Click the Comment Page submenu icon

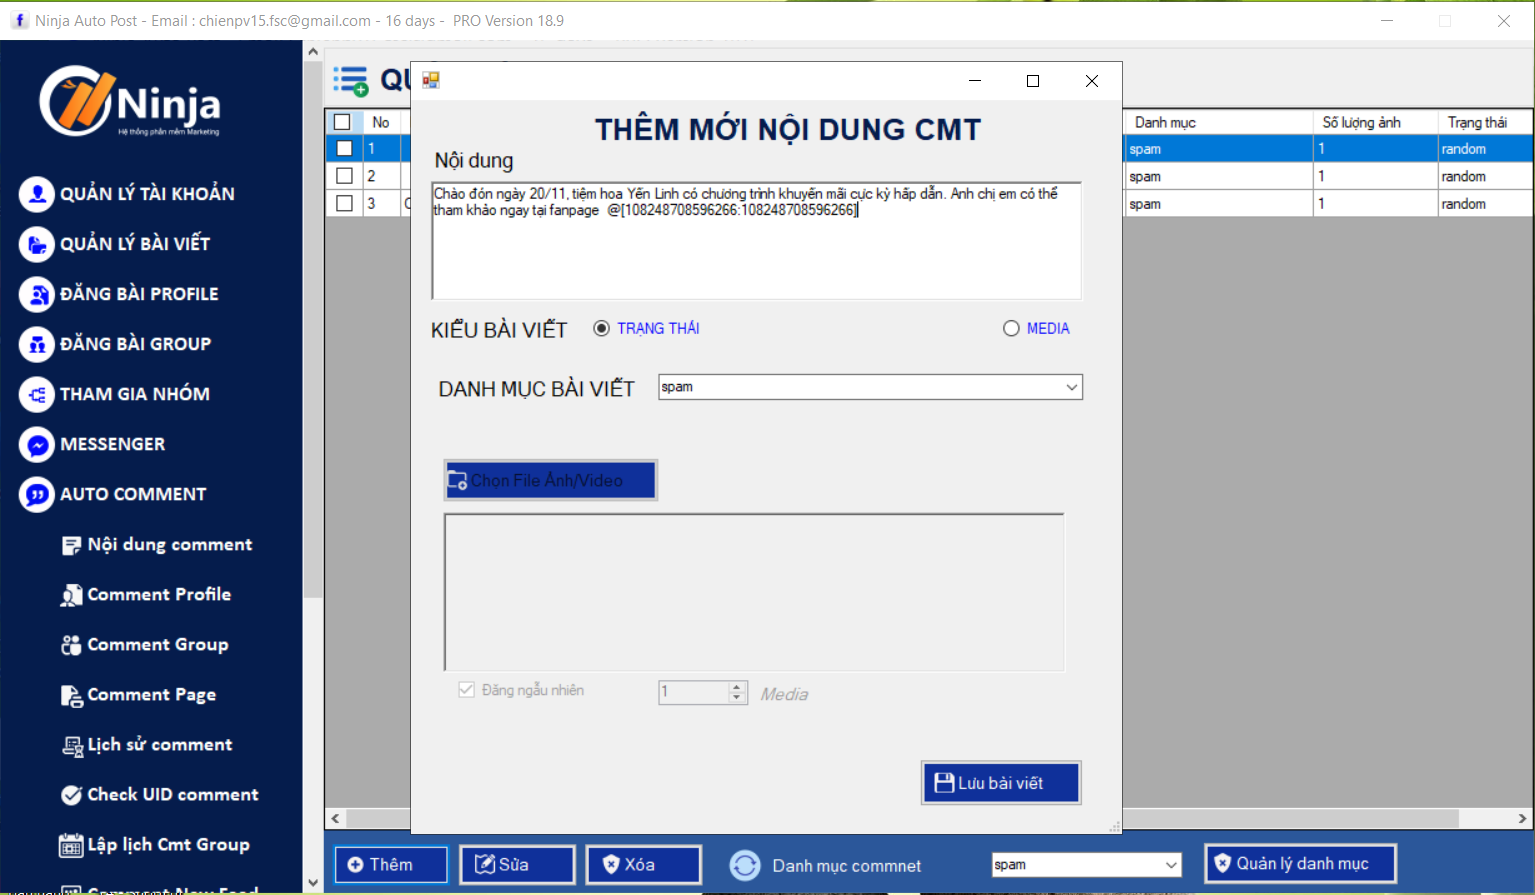71,695
